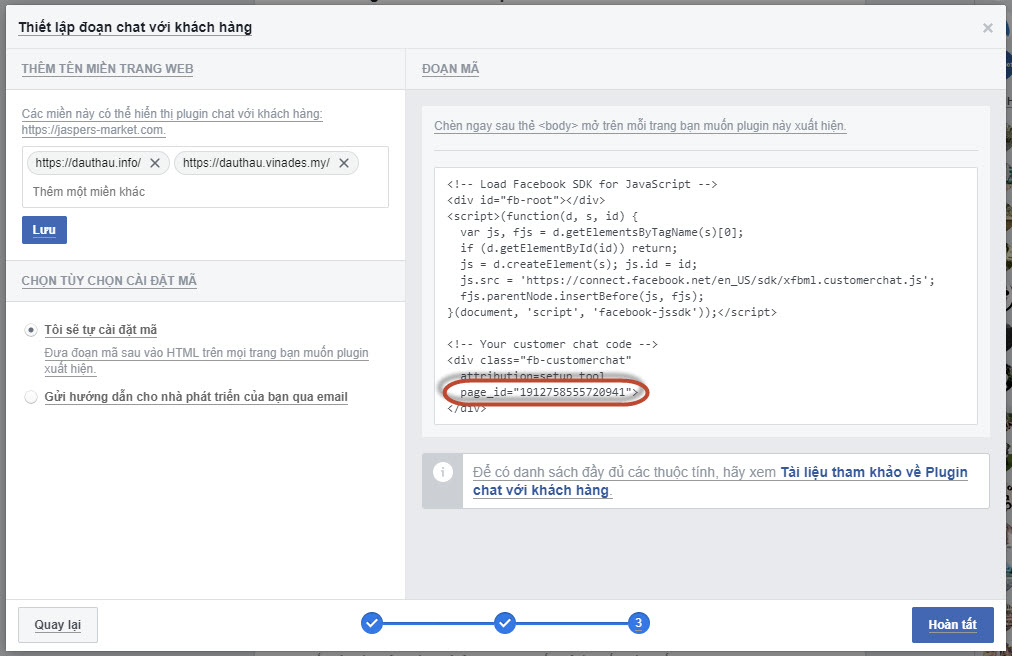The width and height of the screenshot is (1012, 656).
Task: Click the 'Đưa đoạn mã sau vào HTML' description
Action: (x=207, y=361)
